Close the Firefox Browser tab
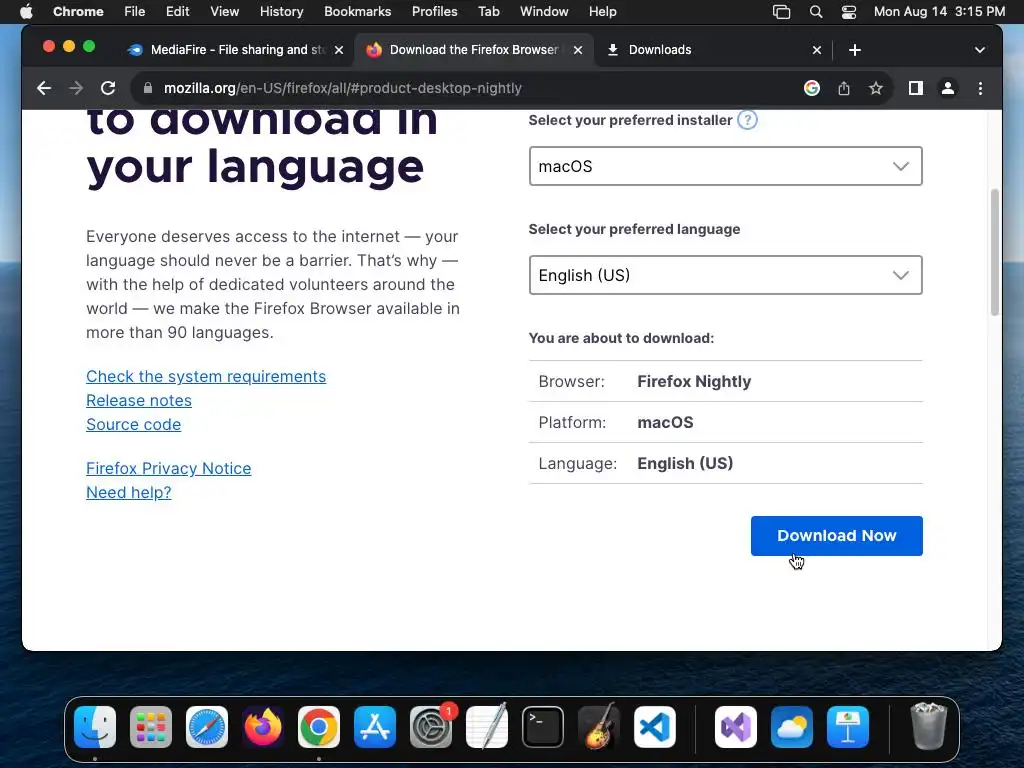This screenshot has width=1024, height=768. tap(578, 50)
